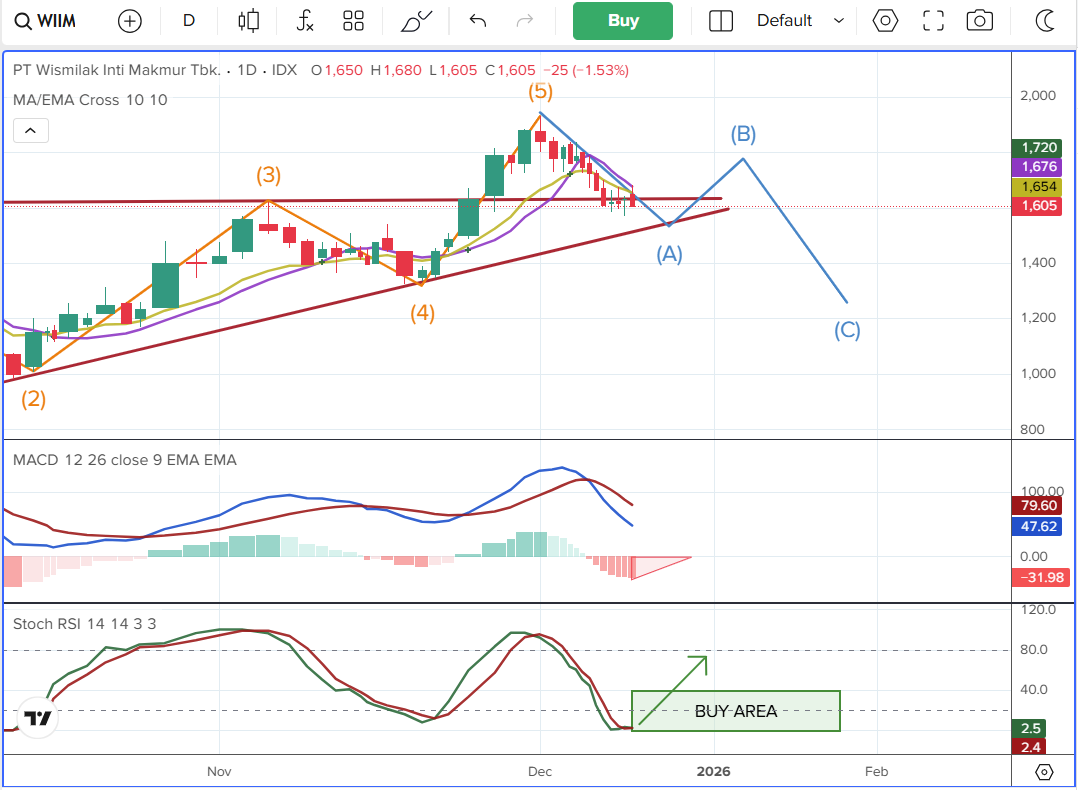Open the fx indicators menu
Screen dimensions: 1078x790
[305, 21]
